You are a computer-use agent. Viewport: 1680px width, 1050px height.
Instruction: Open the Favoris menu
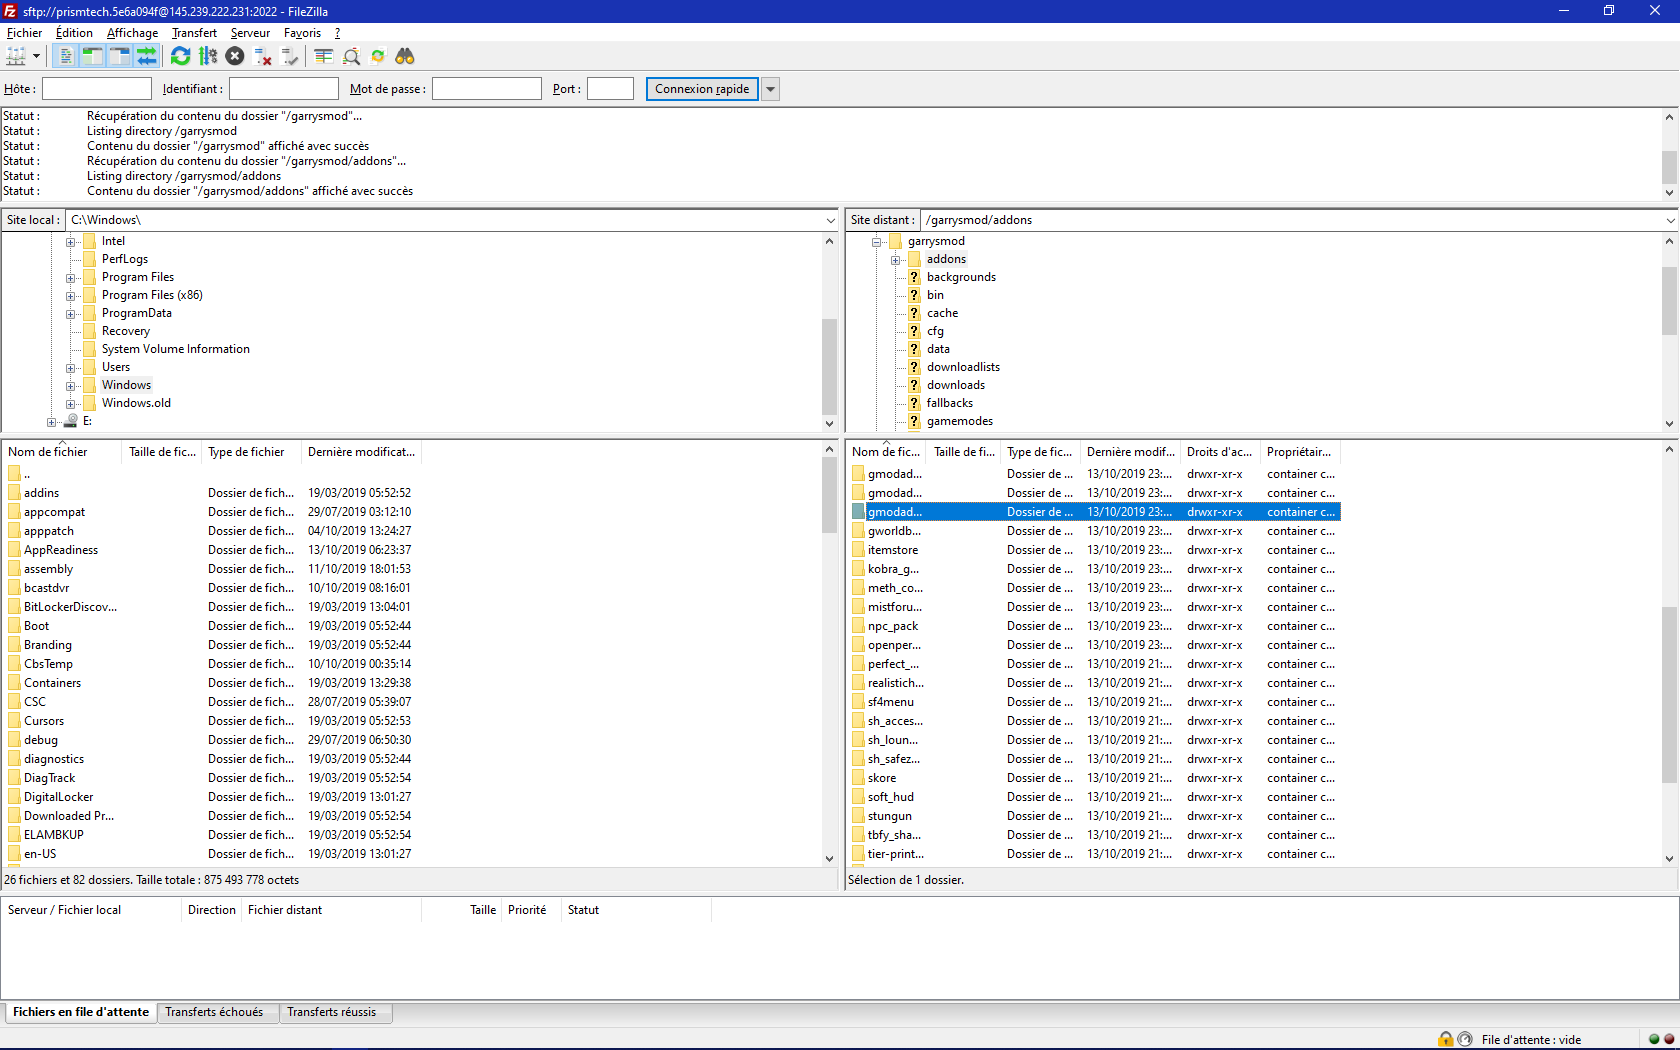tap(302, 33)
